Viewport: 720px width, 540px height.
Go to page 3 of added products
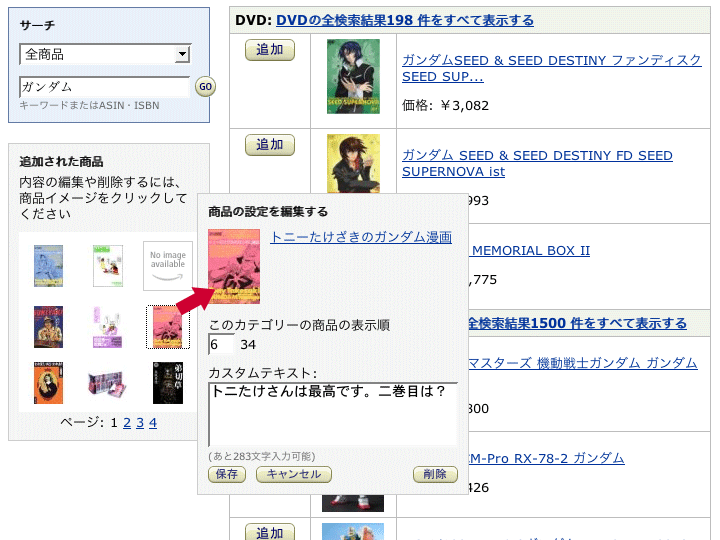click(x=140, y=422)
